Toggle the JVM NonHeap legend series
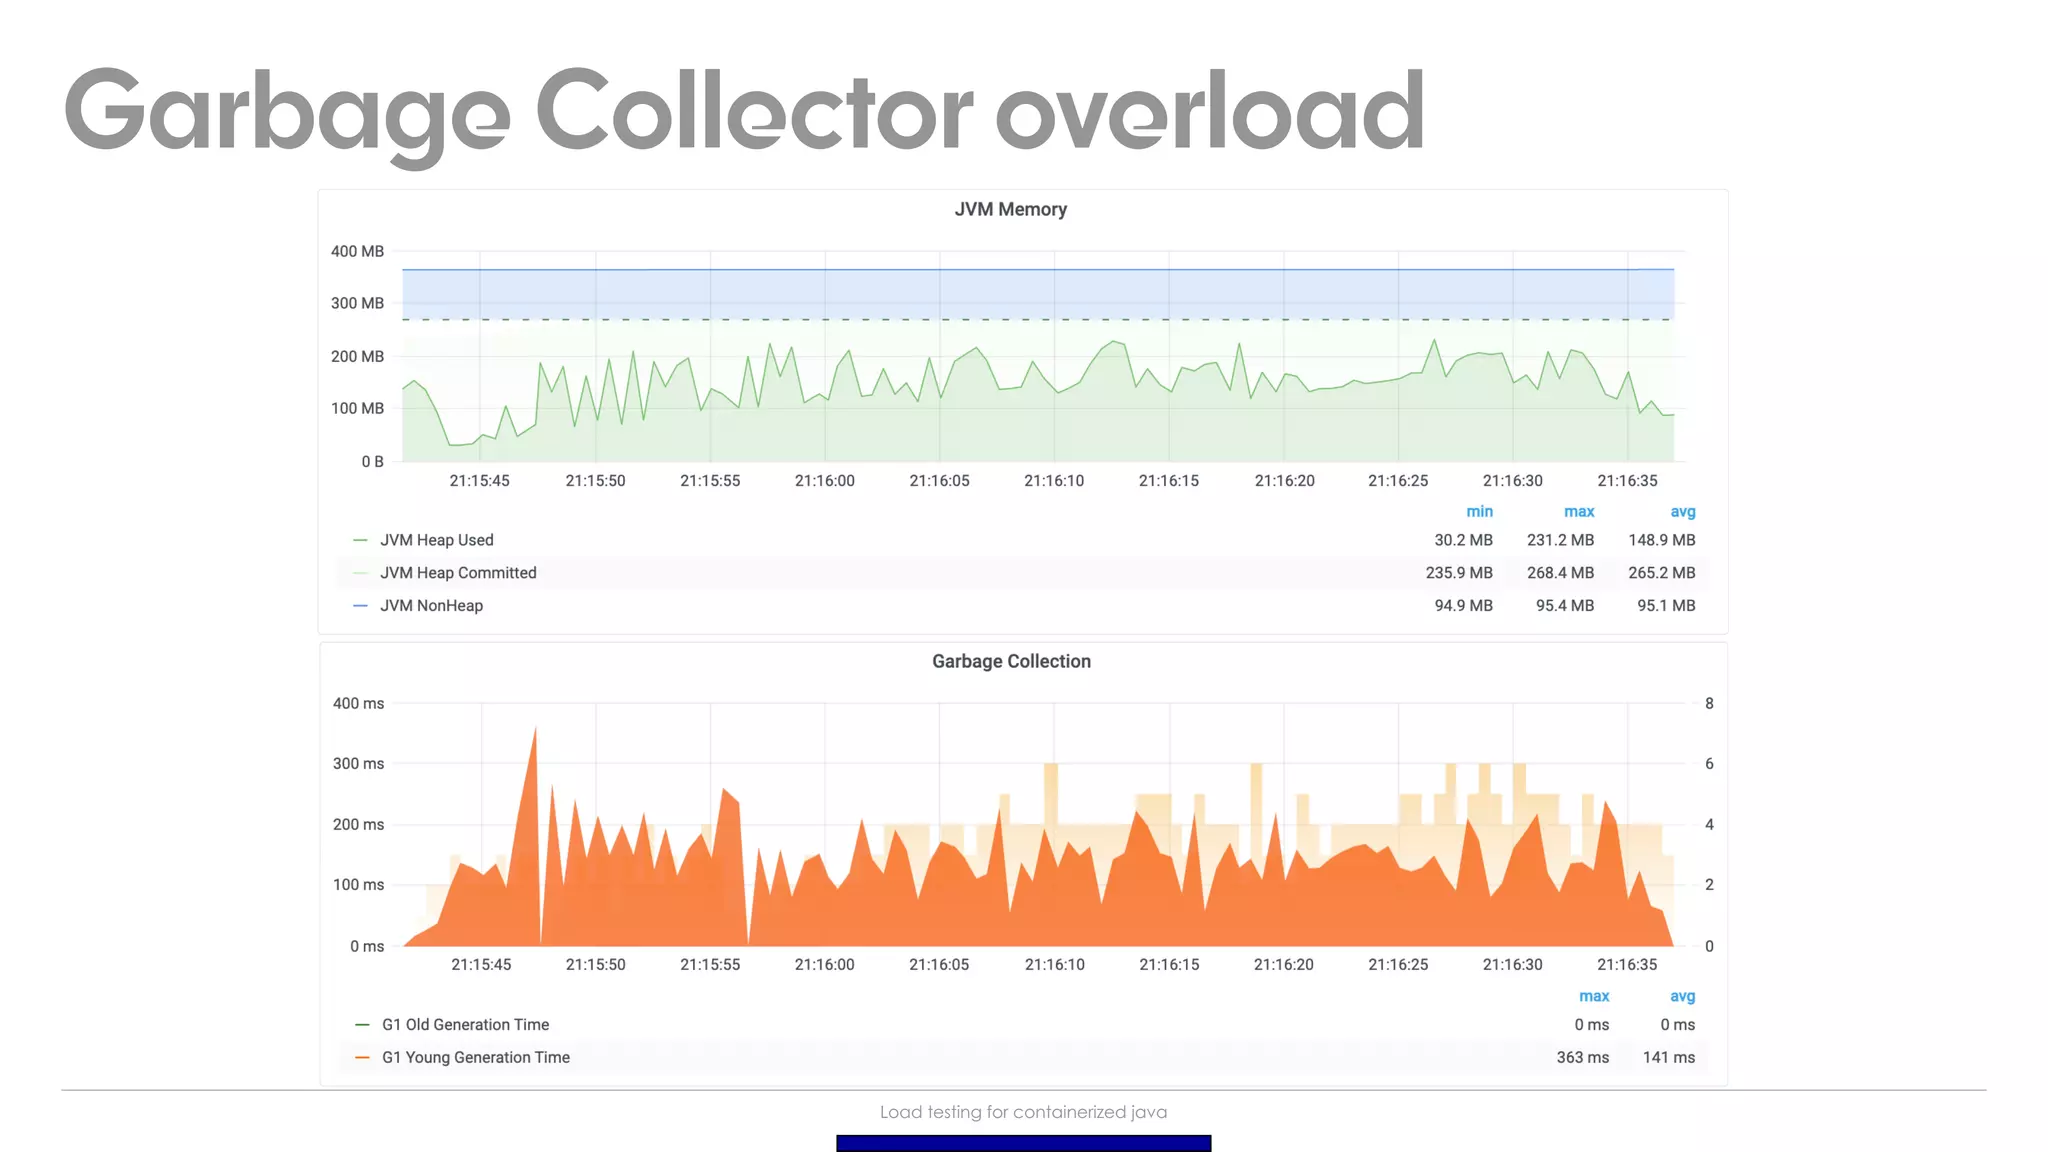 (431, 606)
